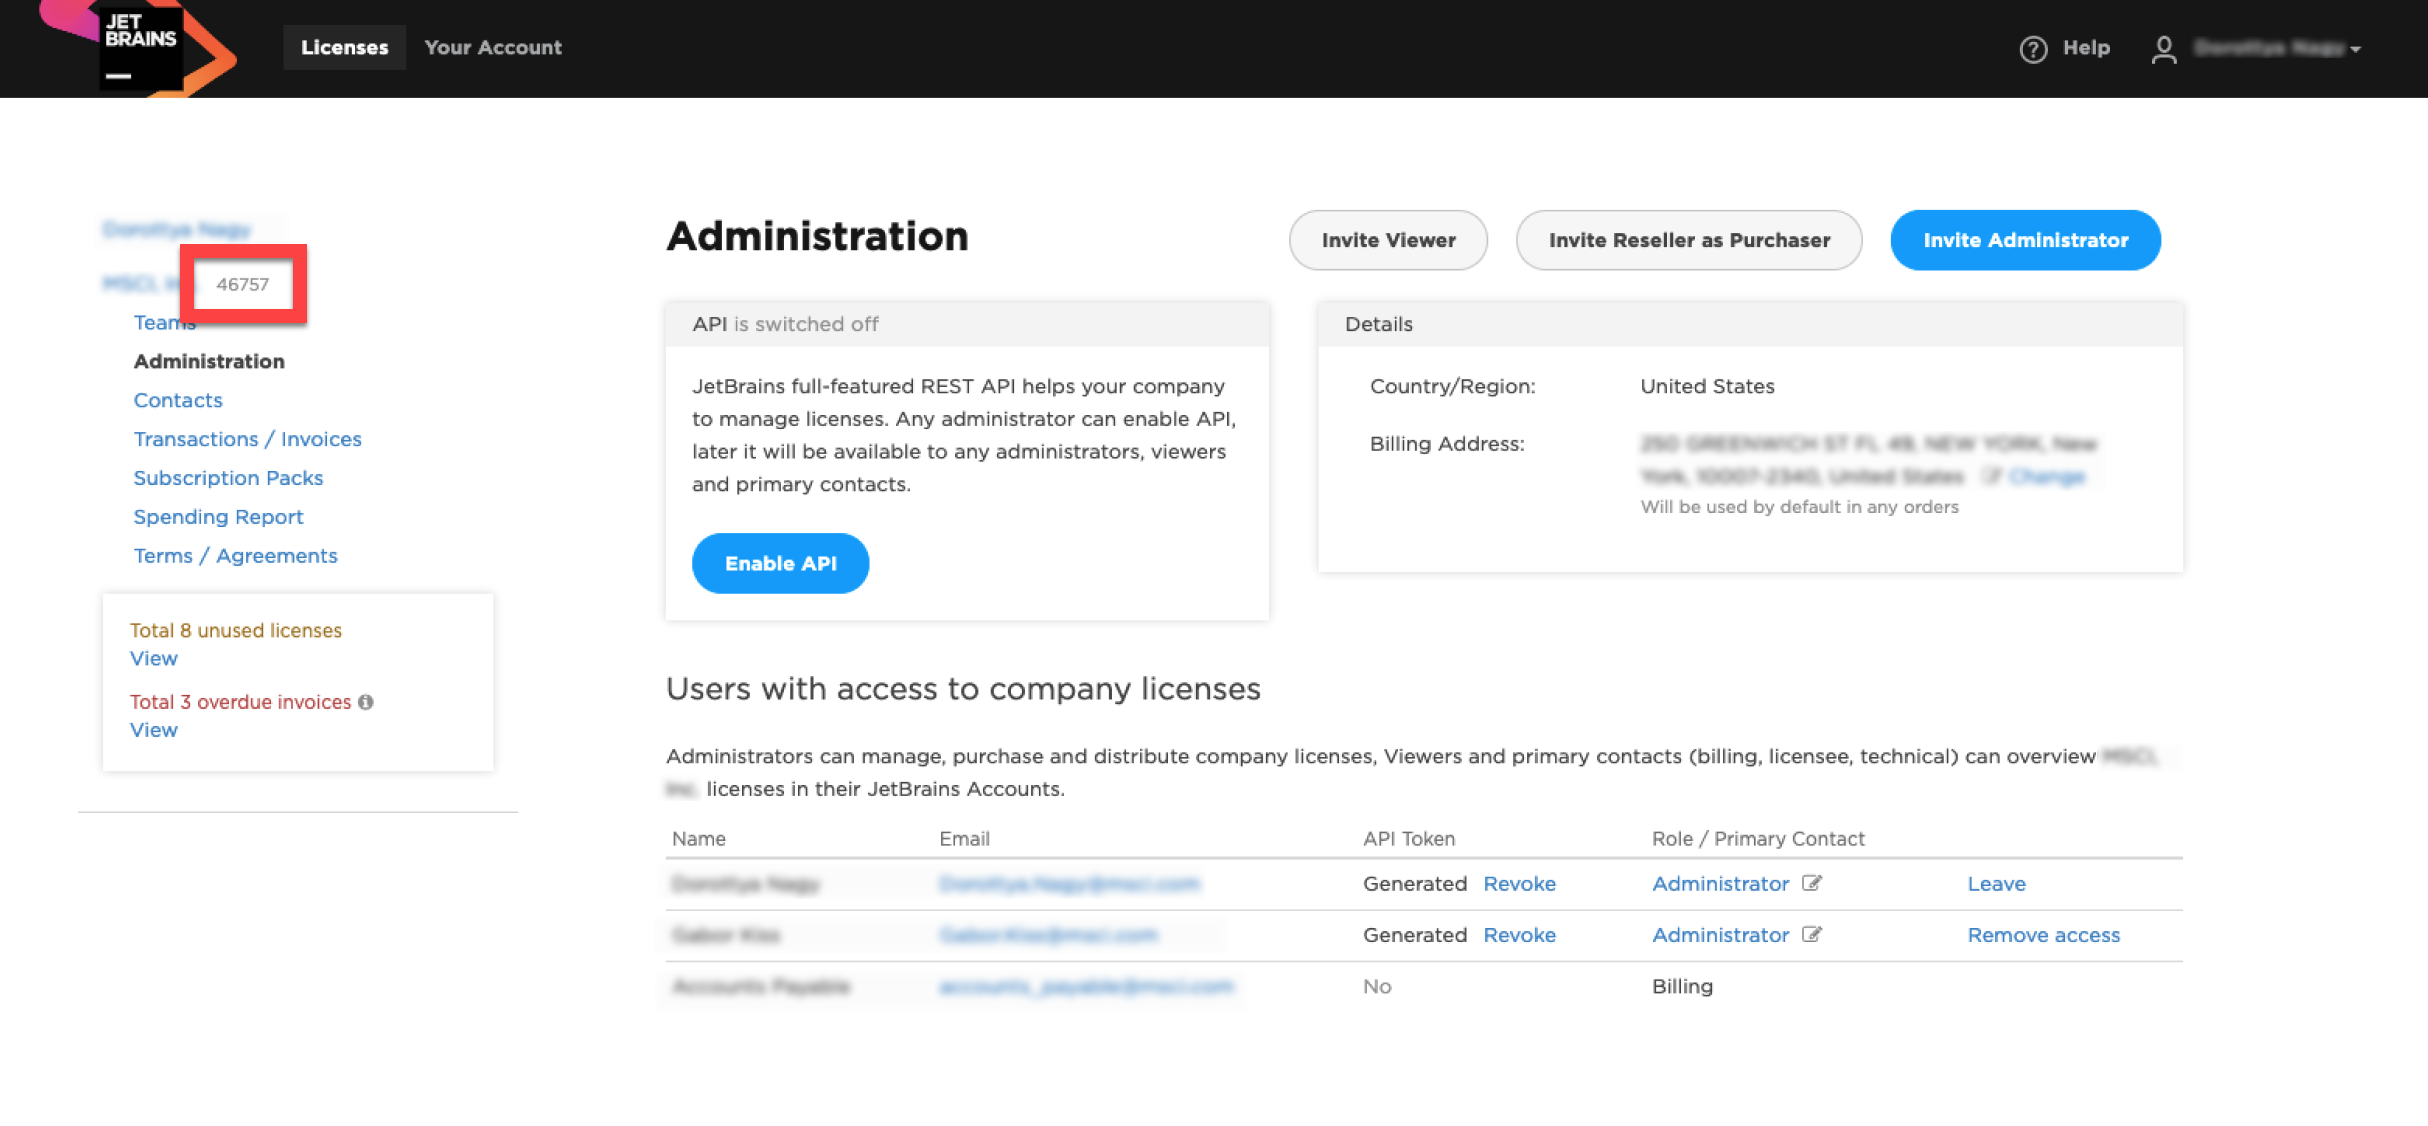The height and width of the screenshot is (1126, 2428).
Task: Open Spending Report page
Action: pos(218,517)
